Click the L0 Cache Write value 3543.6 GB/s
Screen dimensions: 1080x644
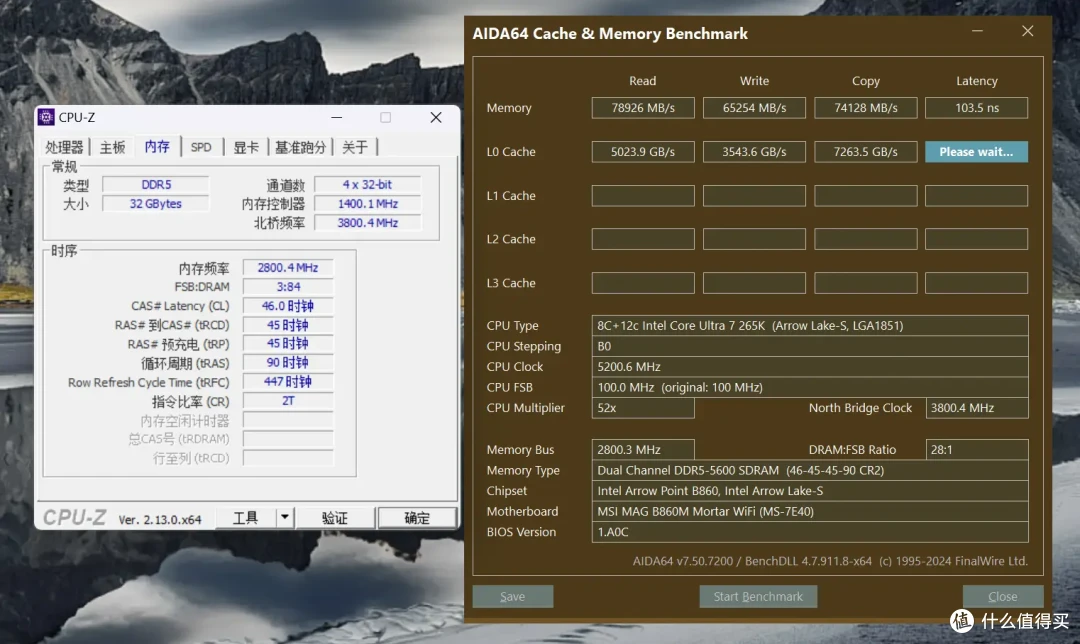pyautogui.click(x=754, y=152)
